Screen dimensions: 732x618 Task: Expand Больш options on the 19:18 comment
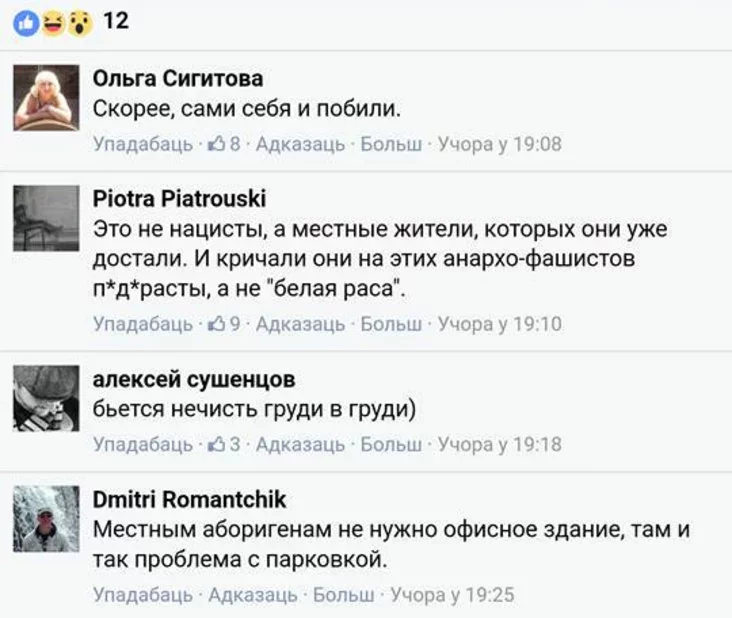[390, 444]
